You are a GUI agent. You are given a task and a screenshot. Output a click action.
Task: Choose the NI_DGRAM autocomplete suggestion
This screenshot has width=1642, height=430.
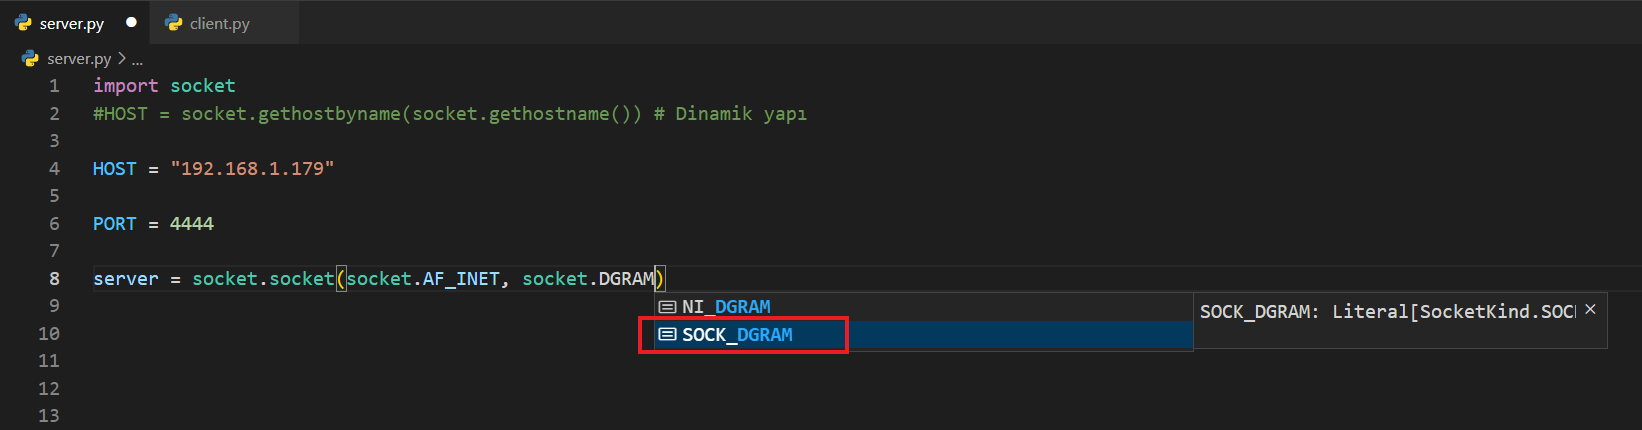[726, 307]
